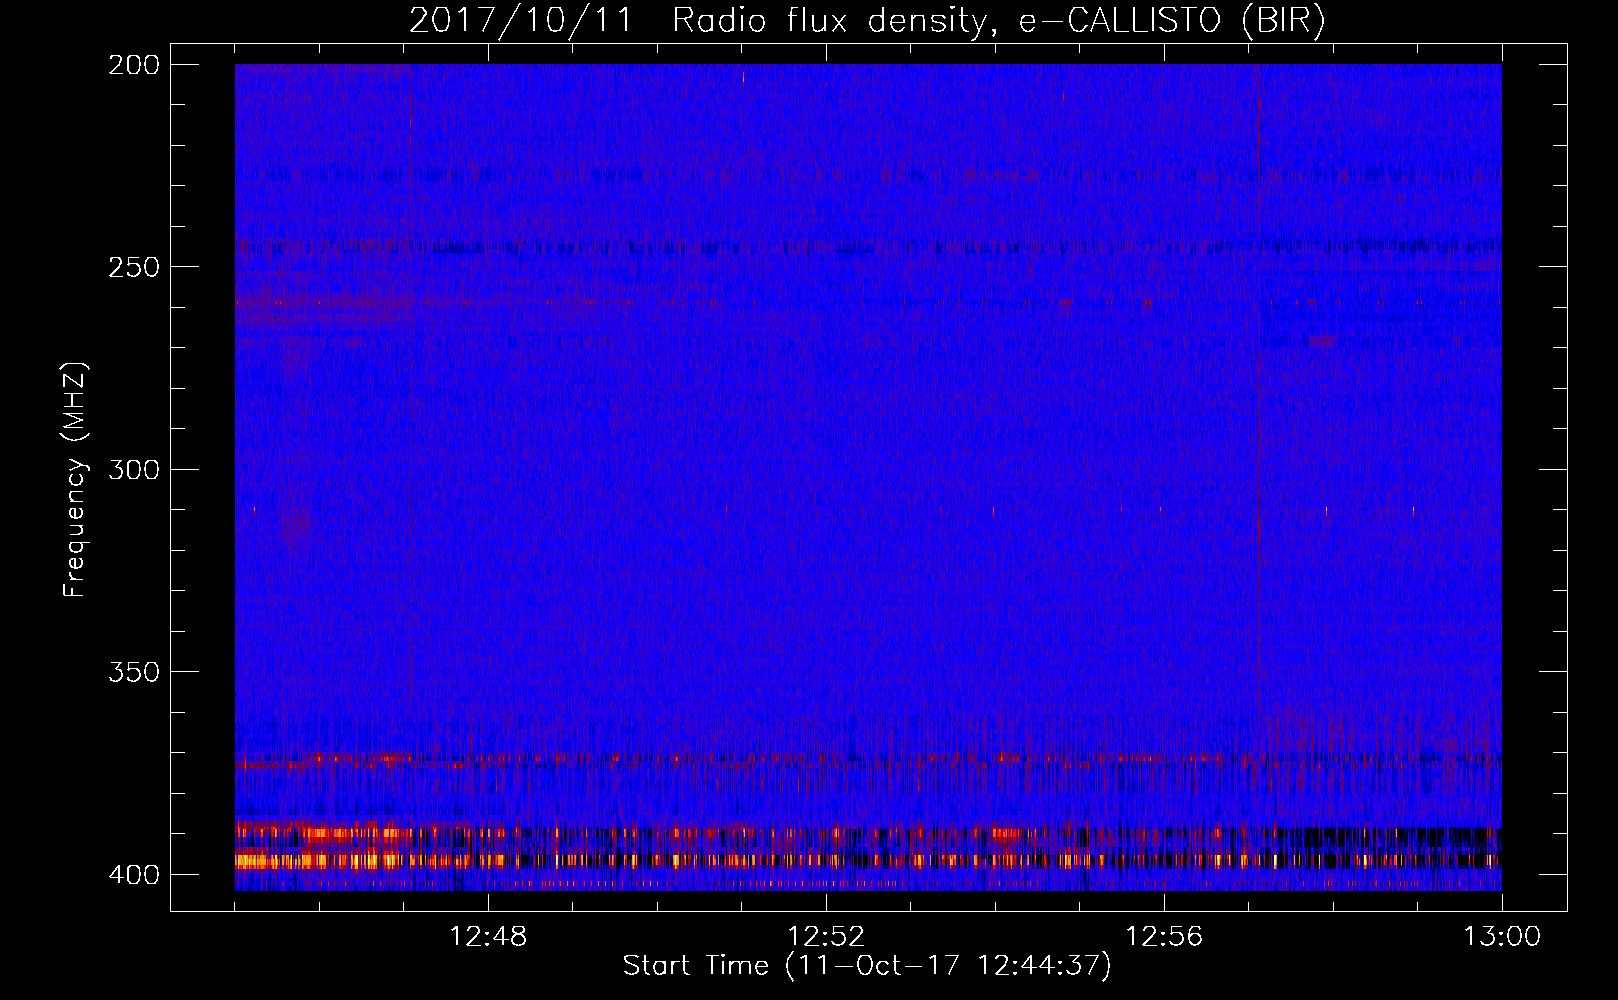Click the 350 frequency tick label
This screenshot has height=1000, width=1618.
pyautogui.click(x=134, y=671)
